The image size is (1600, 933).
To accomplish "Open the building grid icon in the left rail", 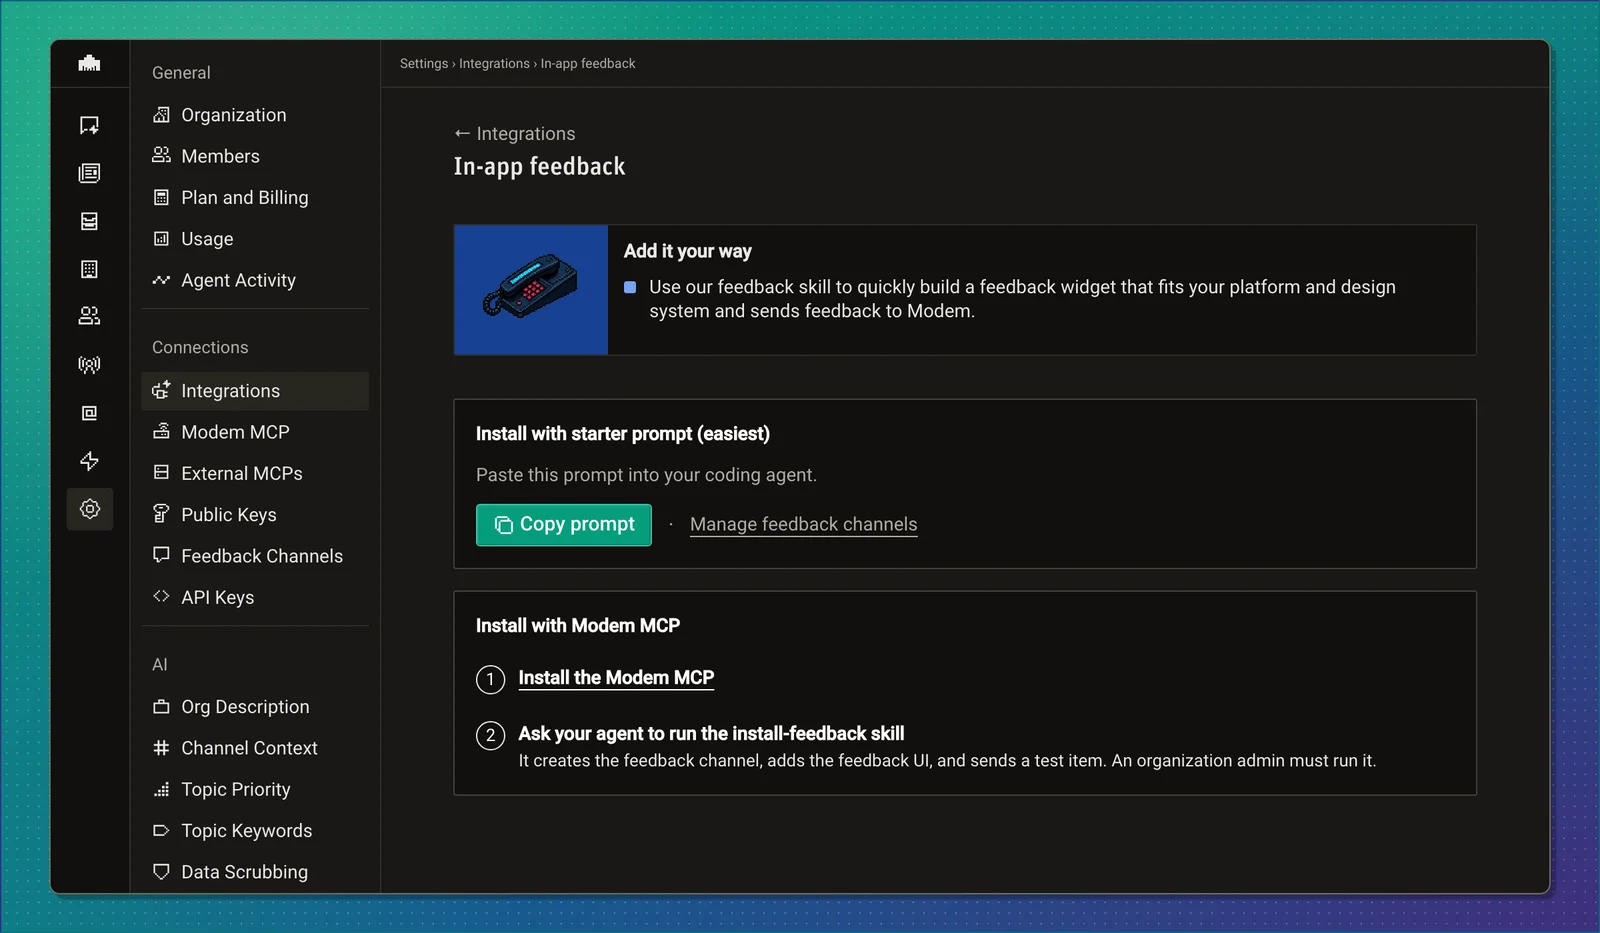I will pos(89,269).
